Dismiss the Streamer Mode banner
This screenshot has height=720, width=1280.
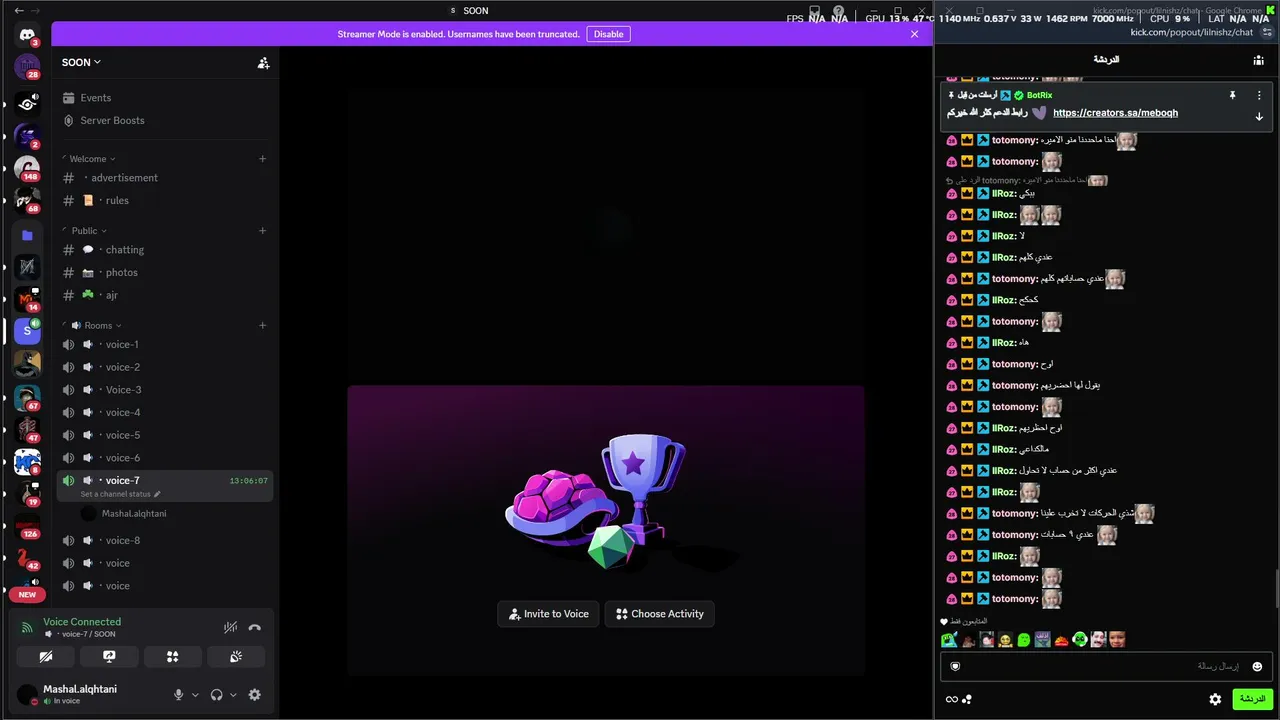tap(914, 34)
